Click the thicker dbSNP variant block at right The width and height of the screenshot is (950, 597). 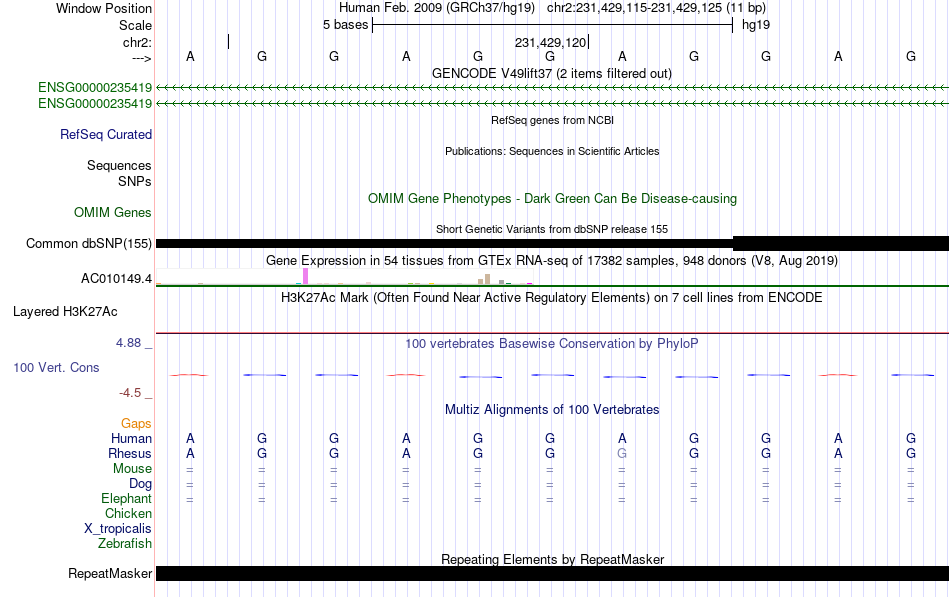841,244
